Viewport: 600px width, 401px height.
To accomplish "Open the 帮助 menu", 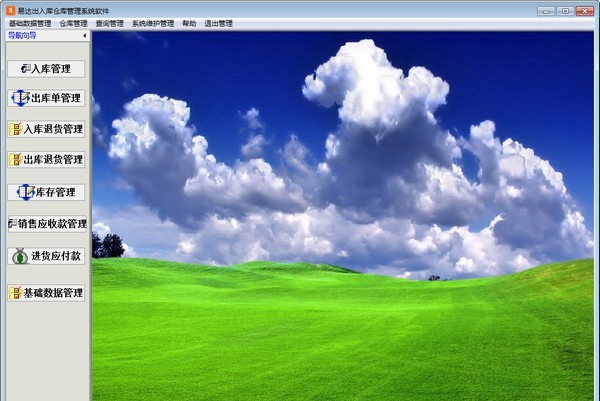I will 189,24.
